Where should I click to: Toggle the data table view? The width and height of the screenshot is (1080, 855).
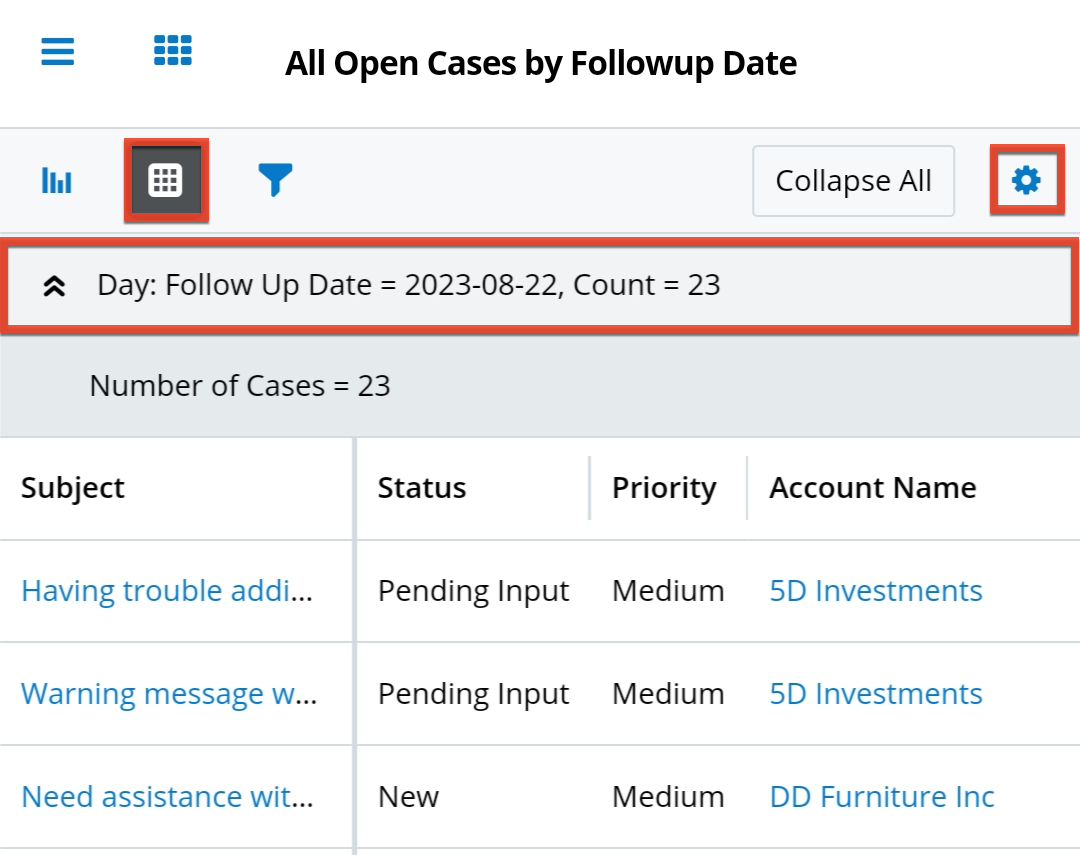coord(165,181)
